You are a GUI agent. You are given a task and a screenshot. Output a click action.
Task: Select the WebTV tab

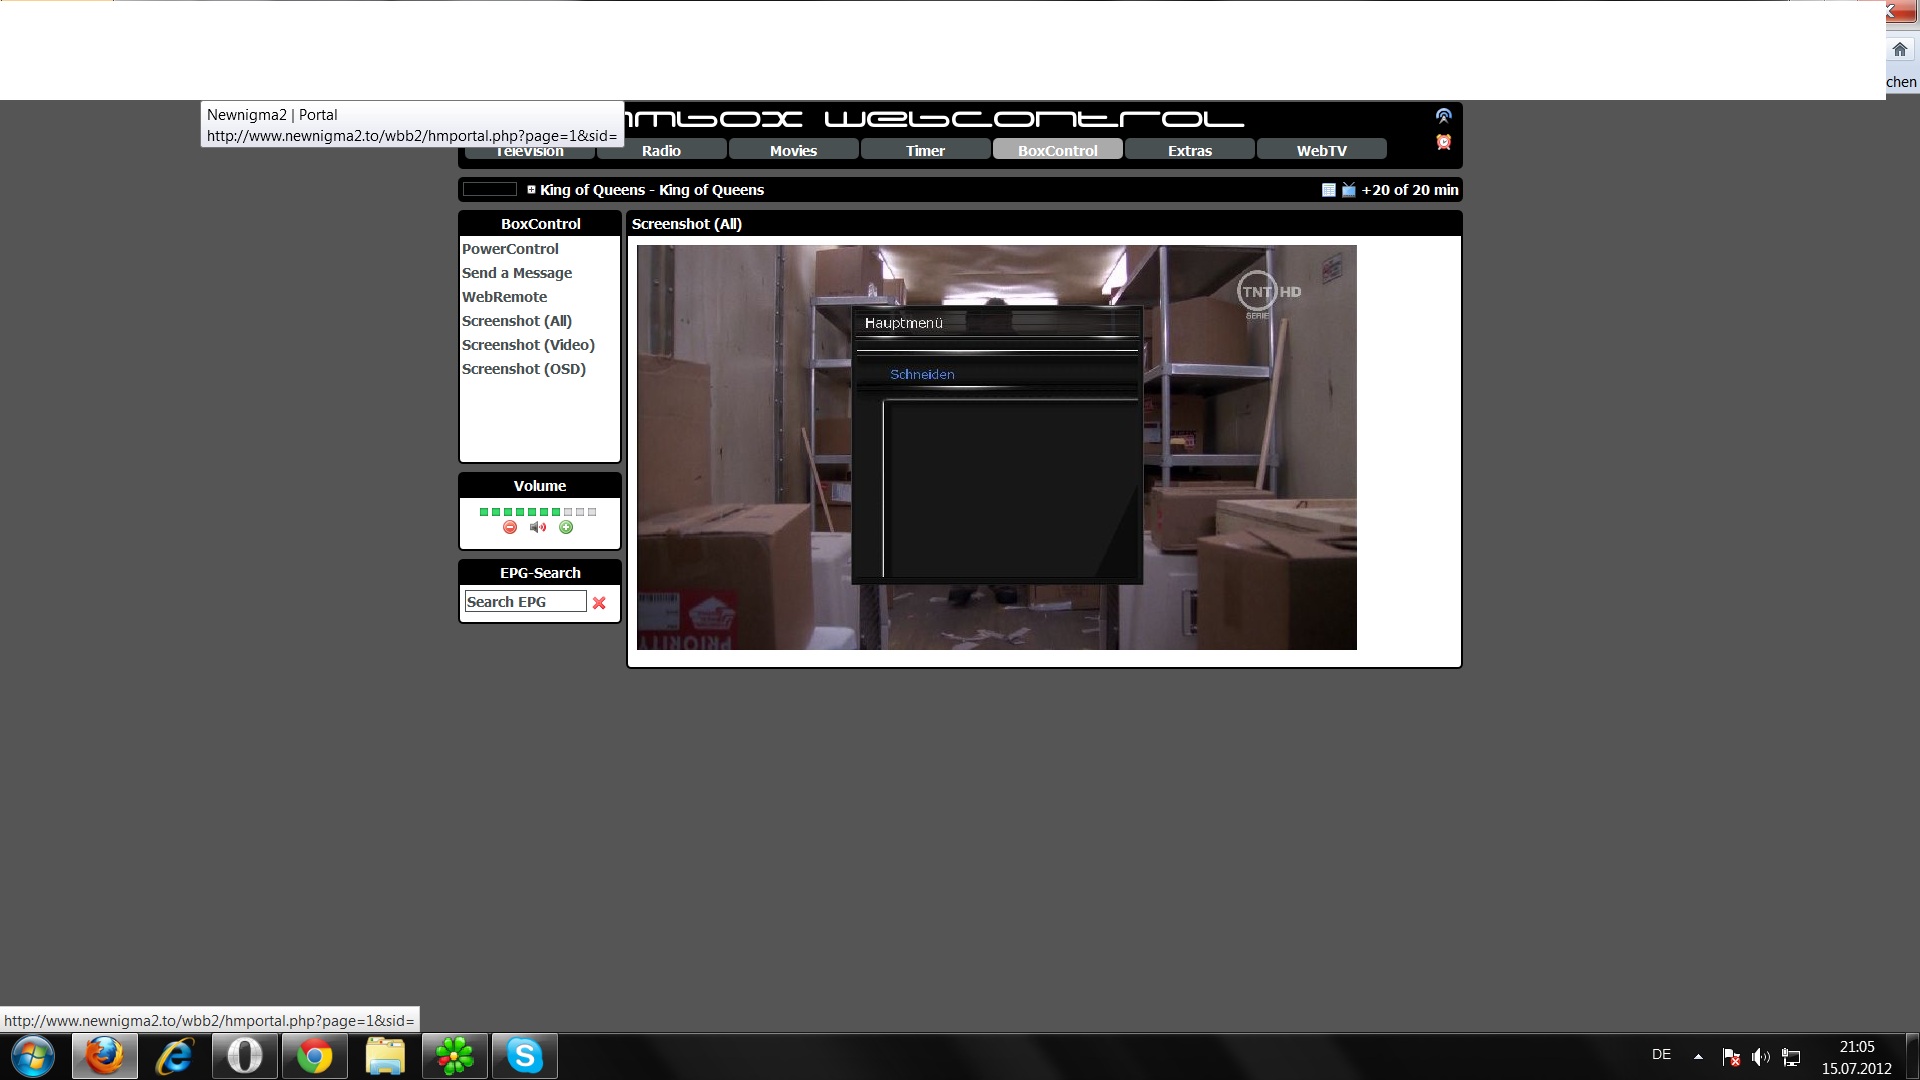click(x=1321, y=150)
